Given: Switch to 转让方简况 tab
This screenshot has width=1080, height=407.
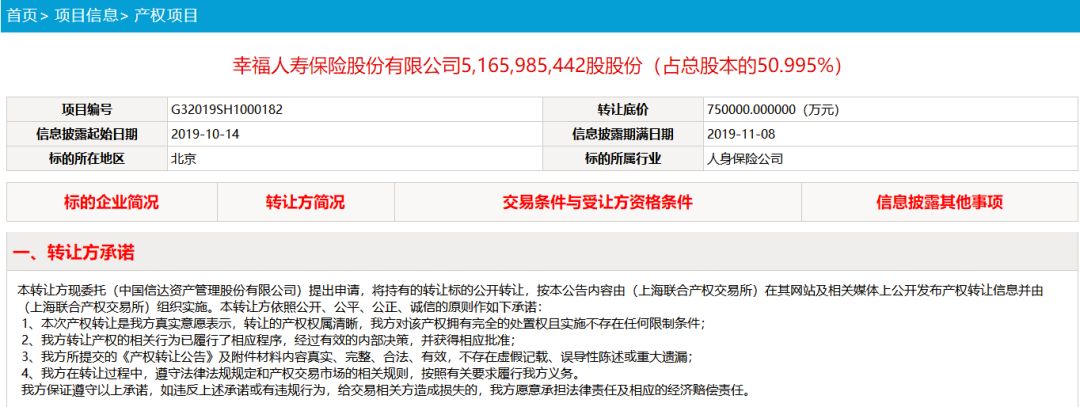Looking at the screenshot, I should (306, 202).
